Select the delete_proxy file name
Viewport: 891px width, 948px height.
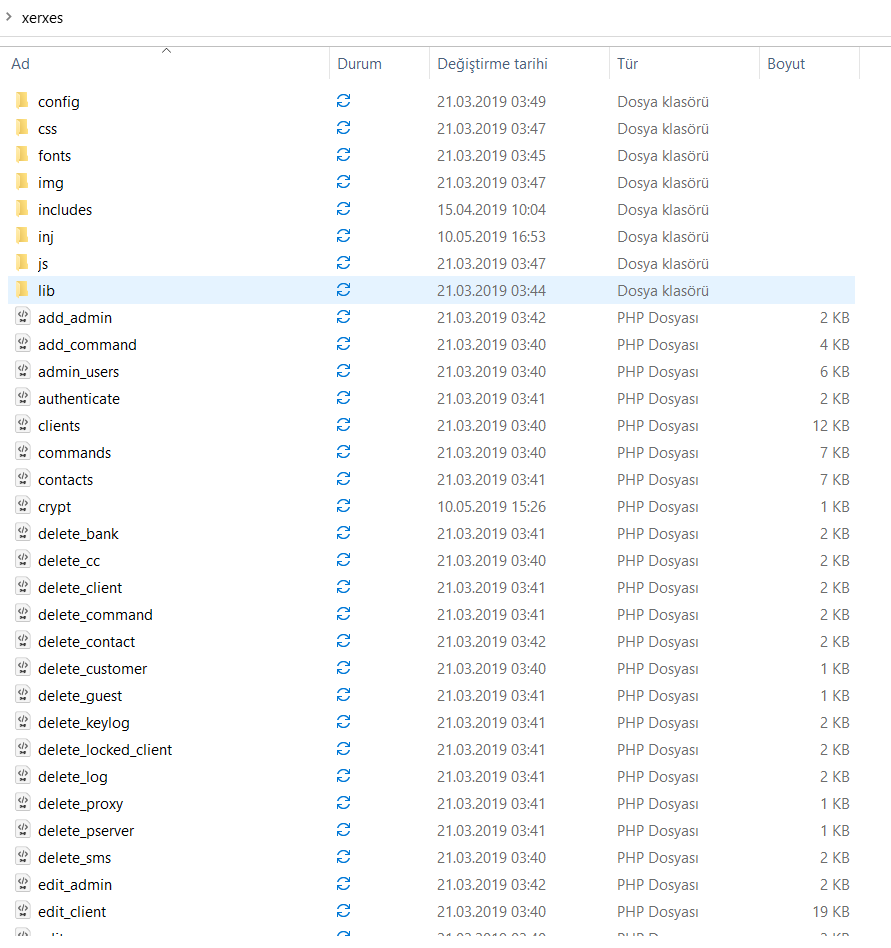coord(80,804)
